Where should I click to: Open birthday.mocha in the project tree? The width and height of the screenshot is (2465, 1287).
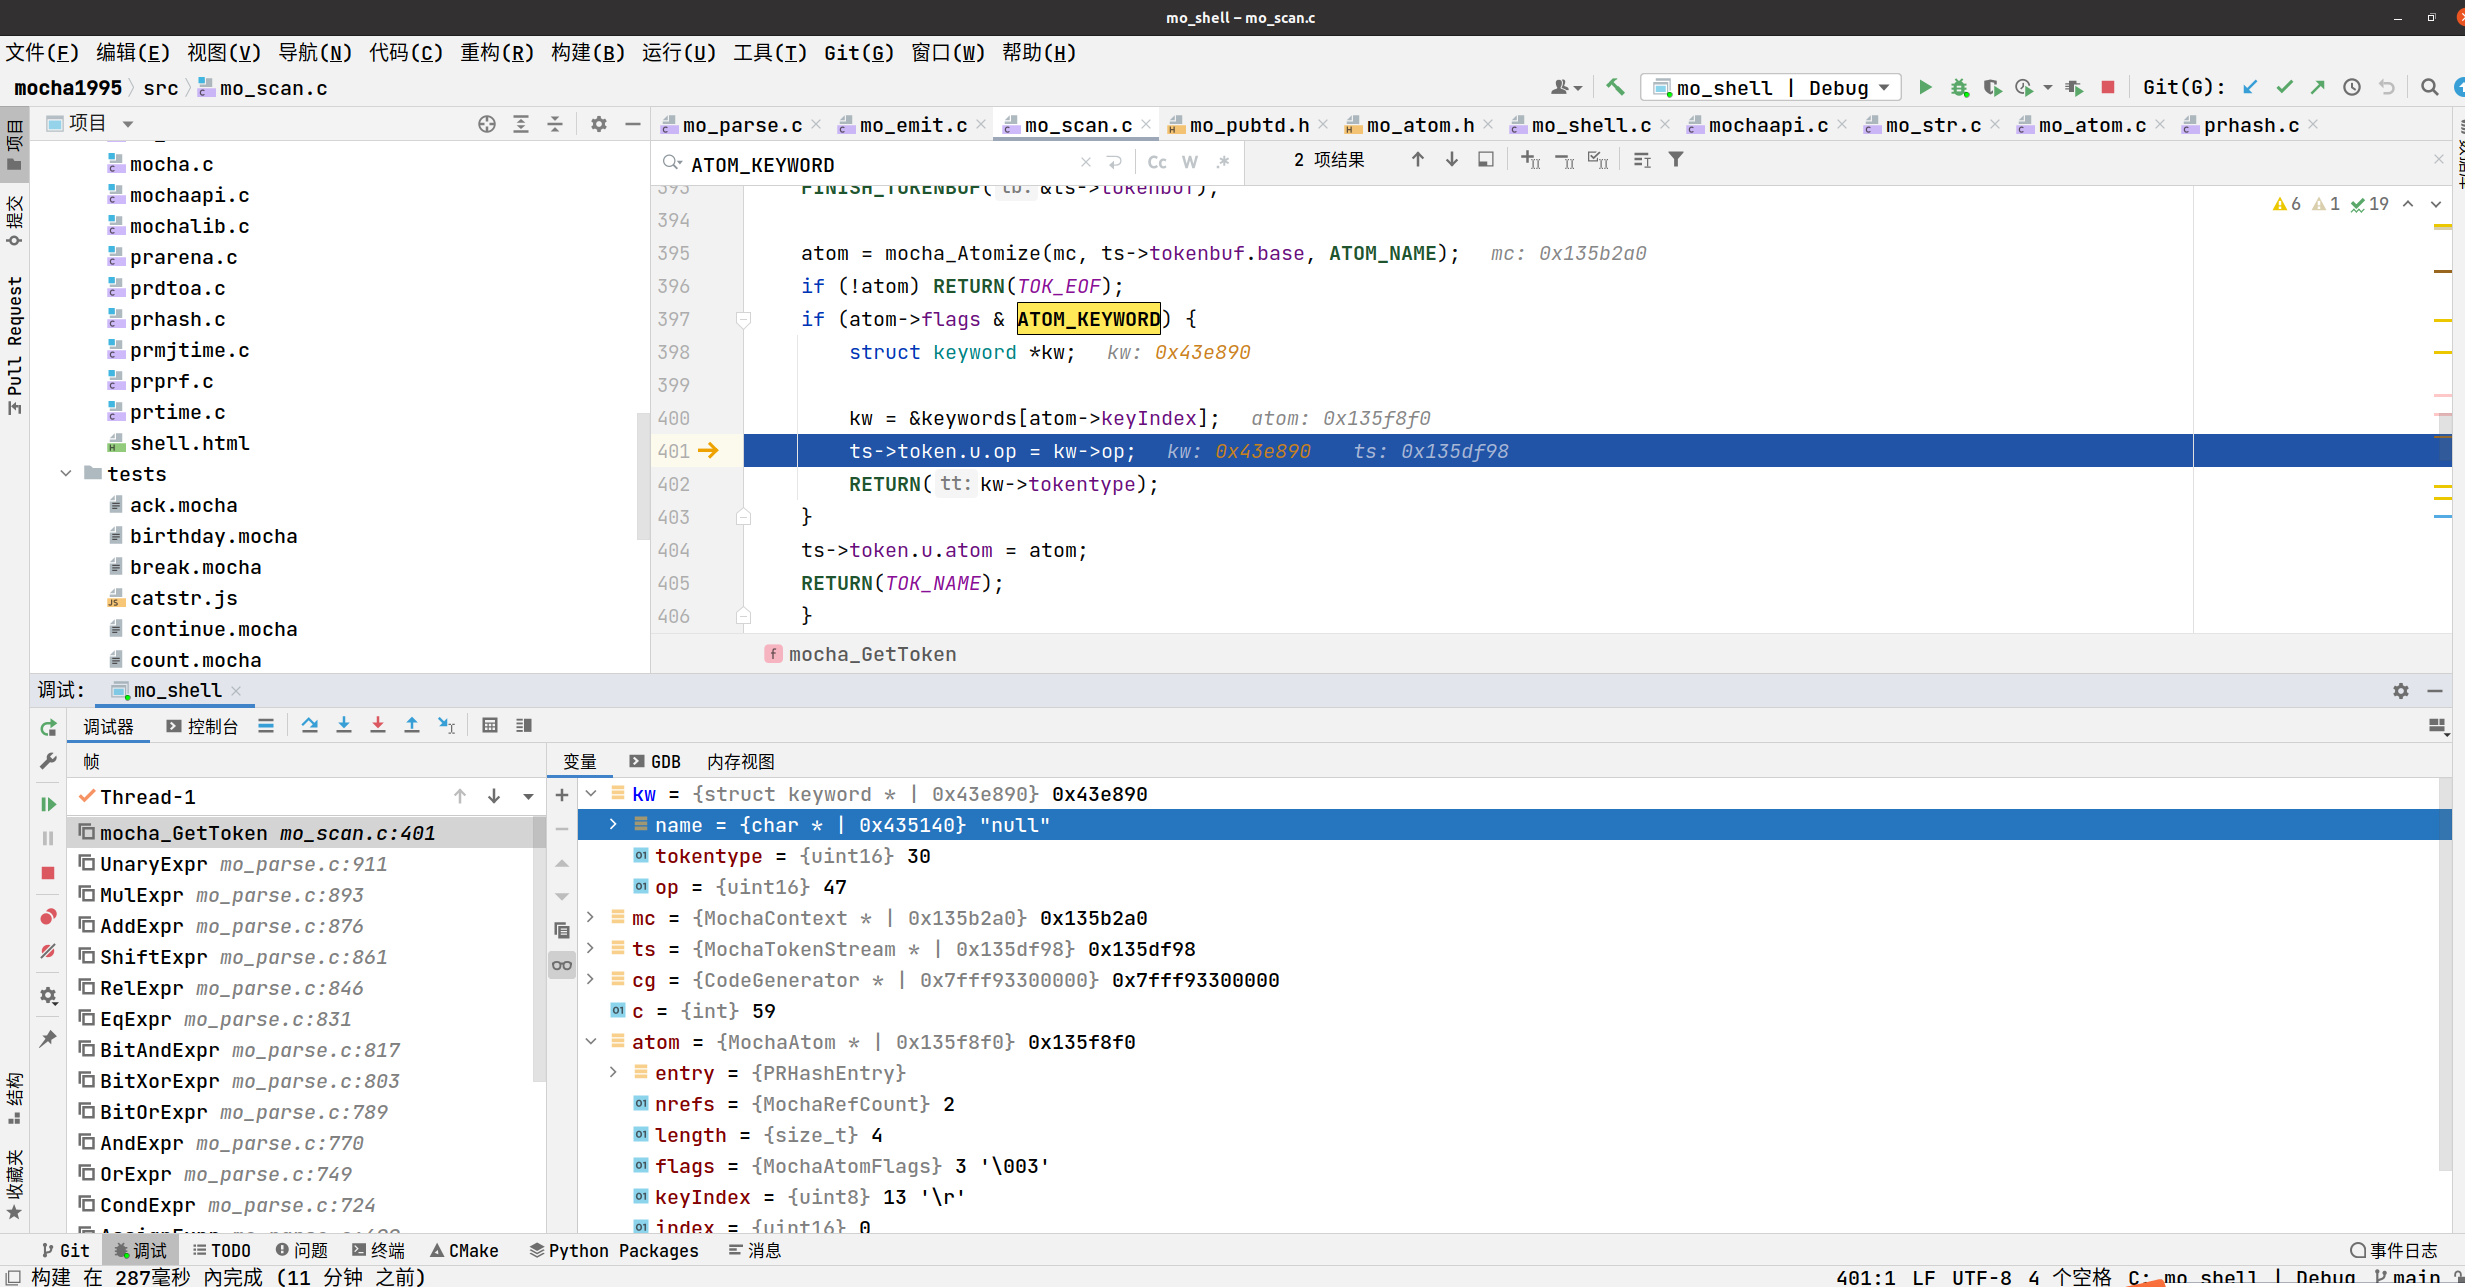213,536
